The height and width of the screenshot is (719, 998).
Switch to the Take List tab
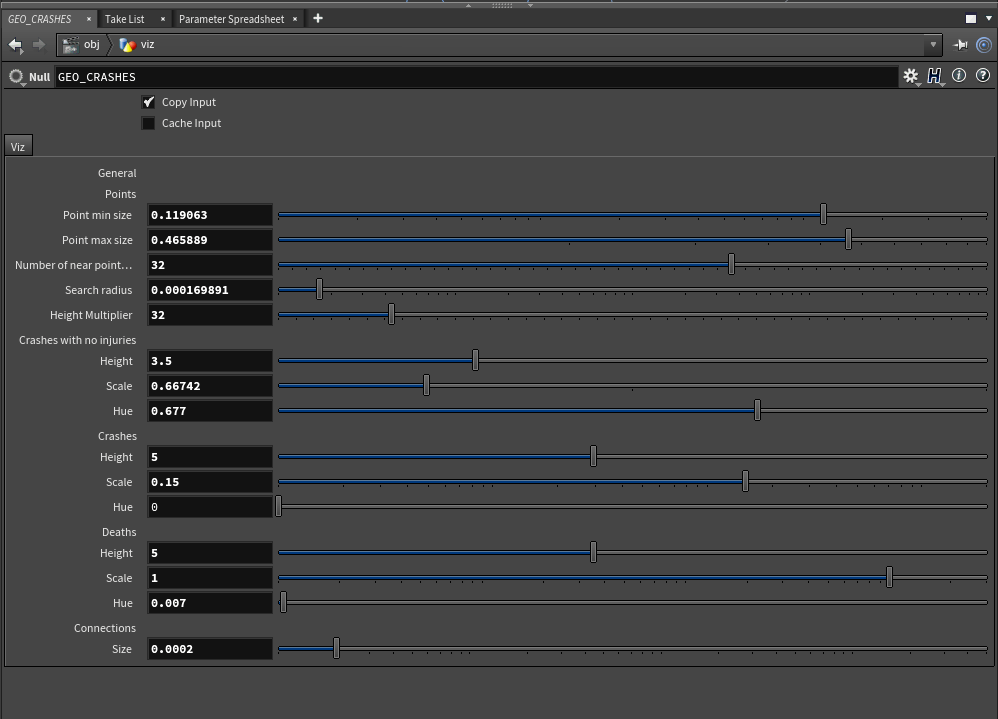pos(125,19)
